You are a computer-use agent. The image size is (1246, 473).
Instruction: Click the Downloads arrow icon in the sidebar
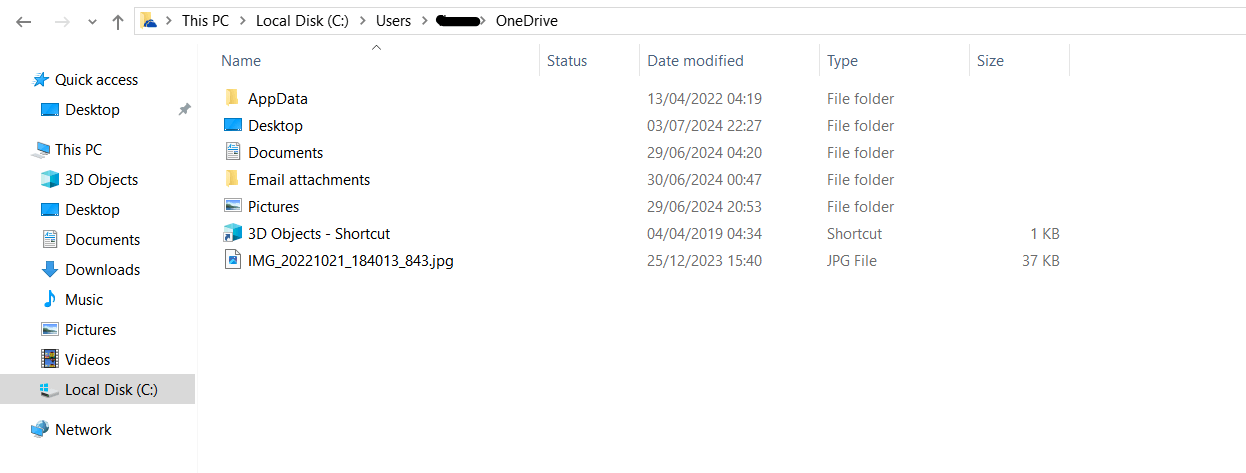[x=49, y=269]
